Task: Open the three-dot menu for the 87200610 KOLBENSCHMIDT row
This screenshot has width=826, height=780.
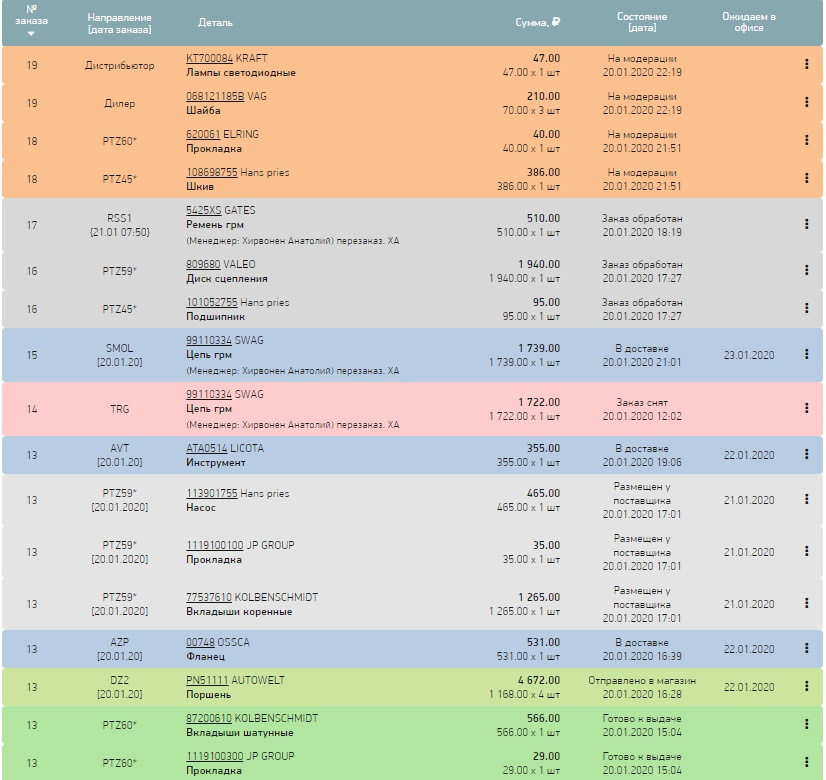Action: click(x=807, y=724)
